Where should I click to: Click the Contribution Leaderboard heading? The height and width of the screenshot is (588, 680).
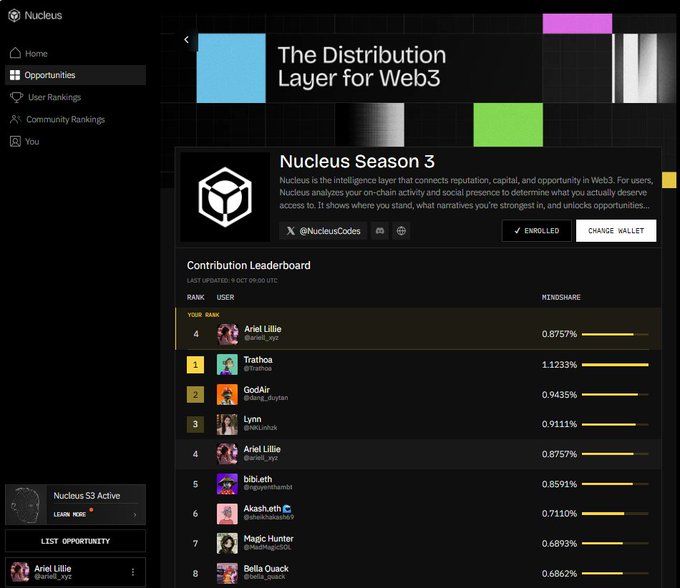(248, 265)
